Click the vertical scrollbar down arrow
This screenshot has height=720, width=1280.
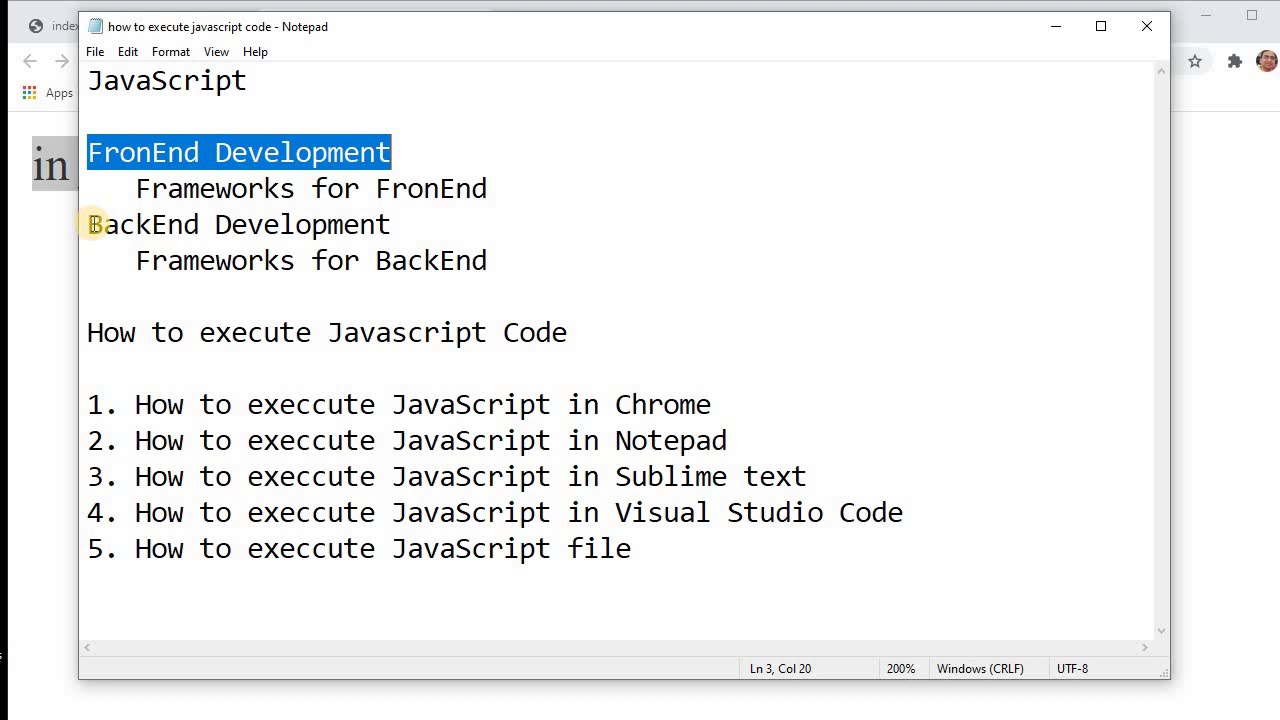click(x=1161, y=631)
